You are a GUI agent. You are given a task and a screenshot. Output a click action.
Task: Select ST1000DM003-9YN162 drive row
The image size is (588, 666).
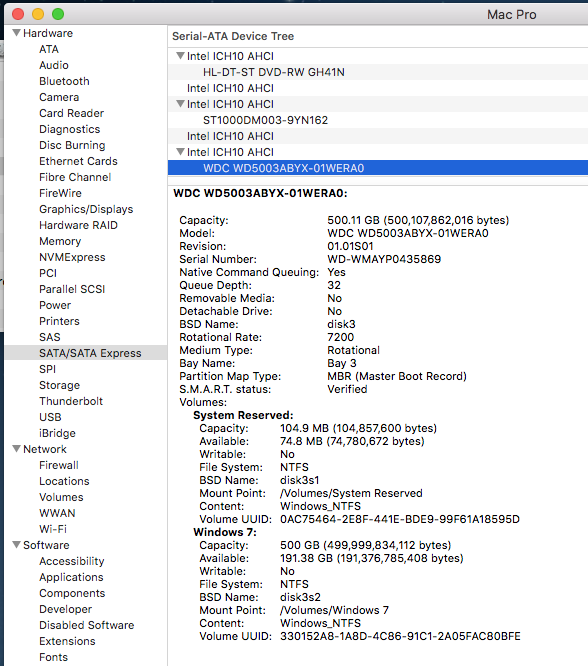click(x=378, y=120)
